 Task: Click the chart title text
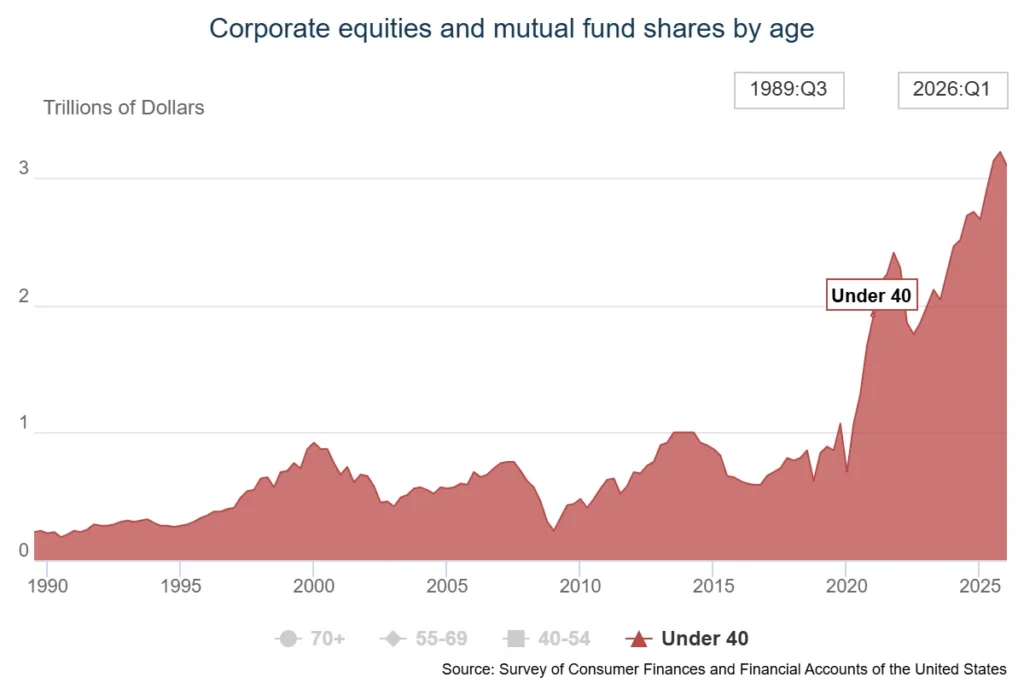[511, 29]
